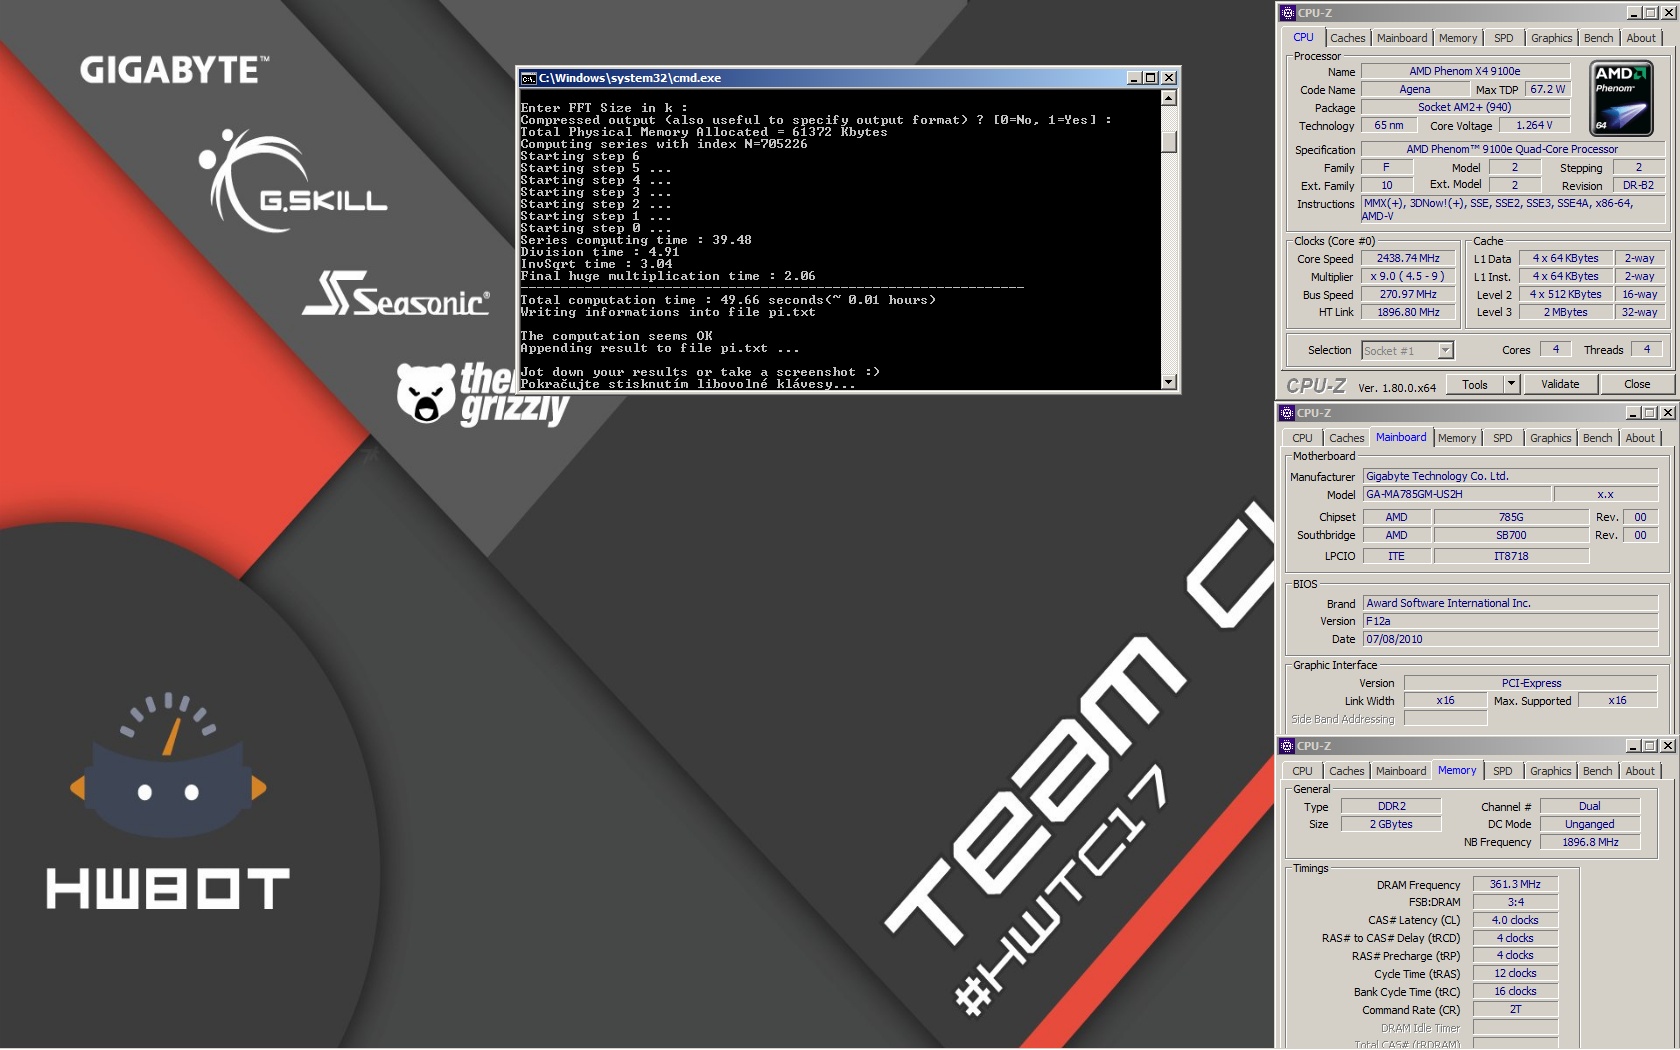Select About tab in Memory CPU-Z window
This screenshot has width=1680, height=1050.
(x=1640, y=771)
